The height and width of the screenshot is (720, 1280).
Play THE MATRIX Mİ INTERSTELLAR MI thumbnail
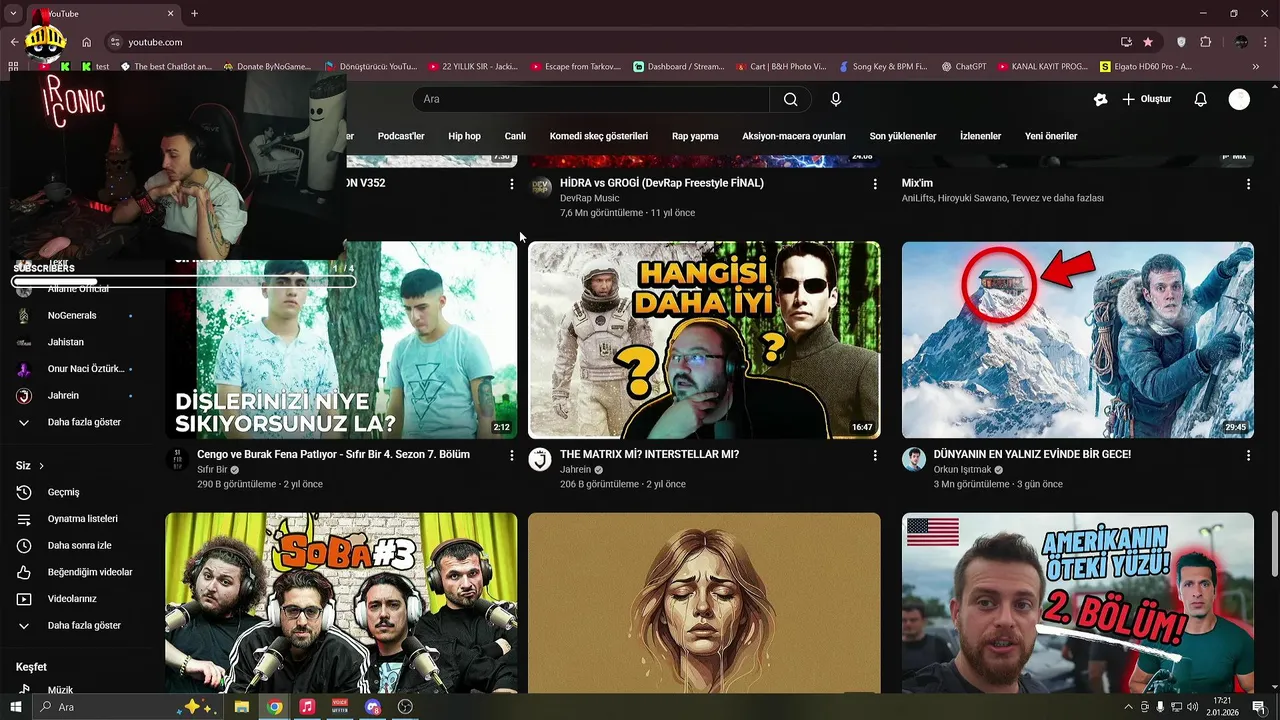(704, 340)
